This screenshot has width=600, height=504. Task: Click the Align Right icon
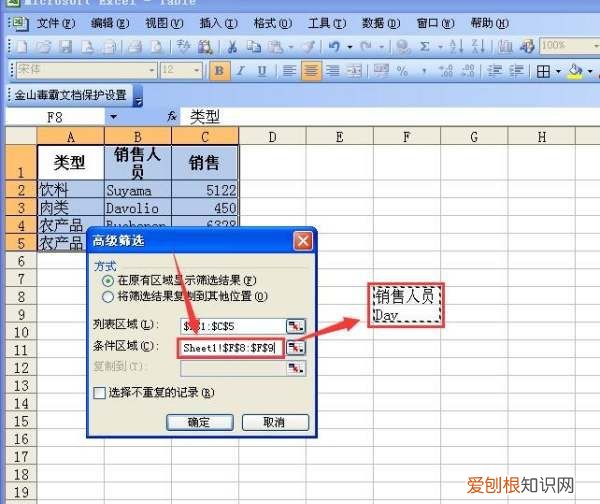(x=333, y=71)
